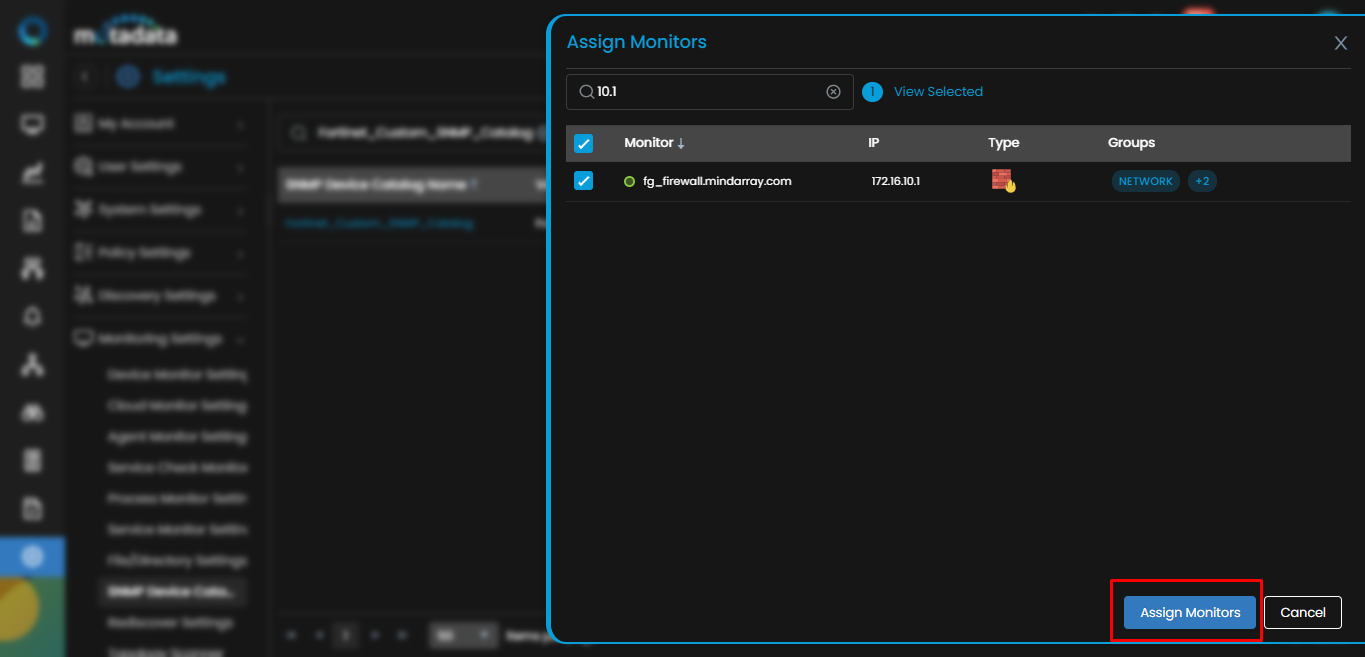The image size is (1365, 657).
Task: Open the items-per-page dropdown showing 50
Action: coord(463,635)
